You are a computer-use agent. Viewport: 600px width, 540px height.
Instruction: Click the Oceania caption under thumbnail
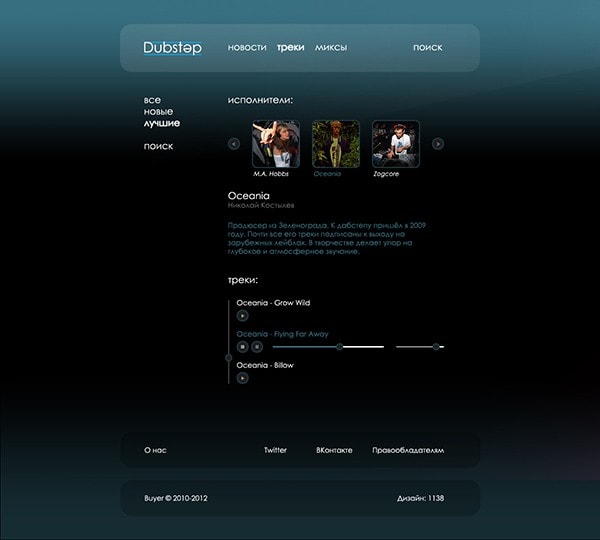[x=327, y=174]
